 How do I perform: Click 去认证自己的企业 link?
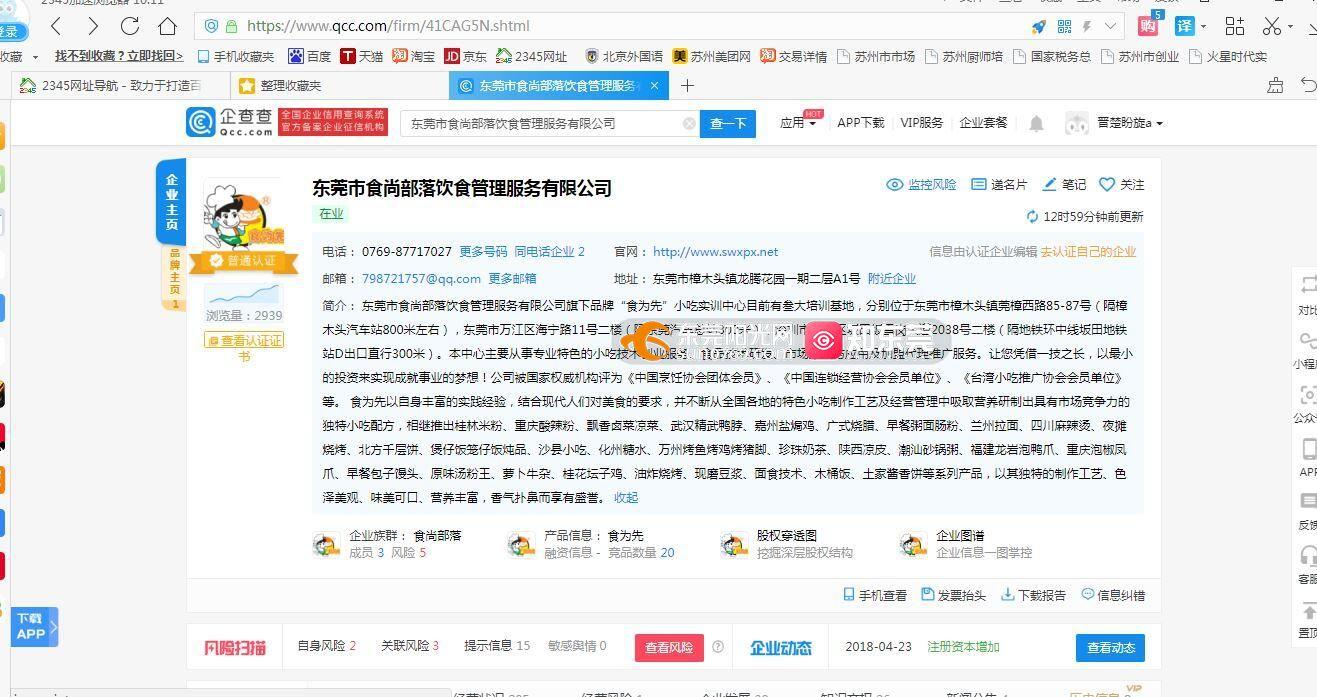1088,252
